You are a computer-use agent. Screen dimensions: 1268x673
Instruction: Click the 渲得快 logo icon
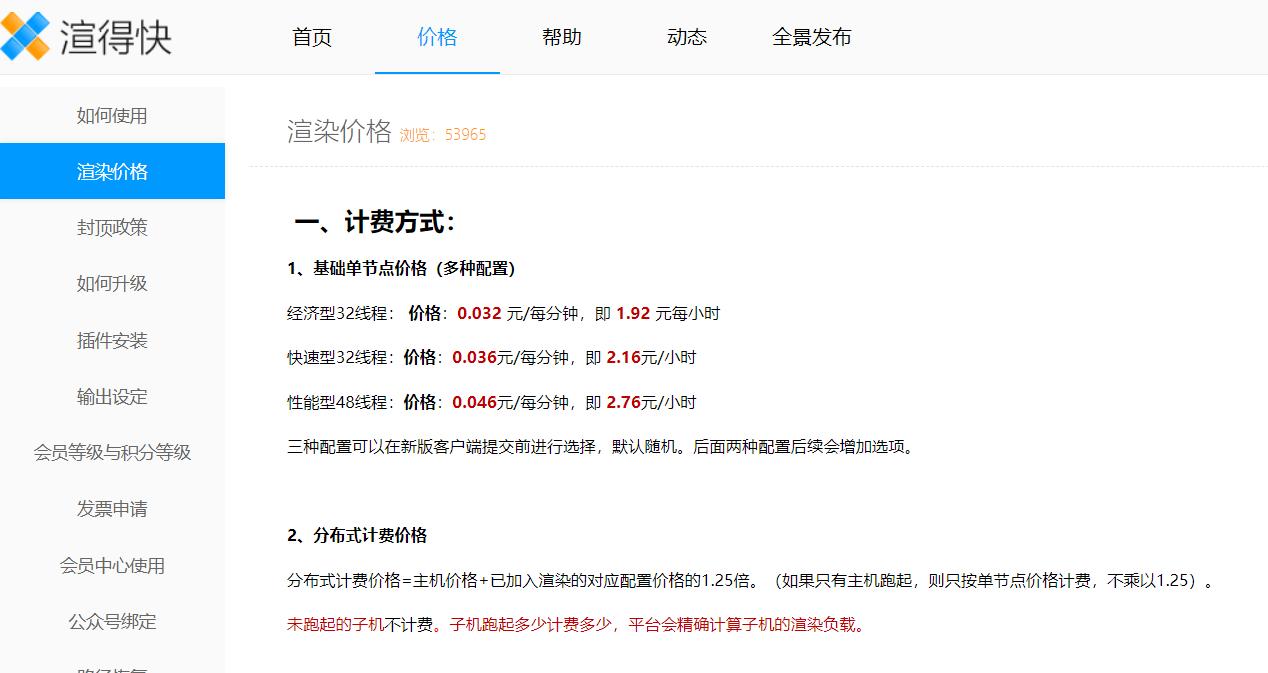pyautogui.click(x=23, y=34)
